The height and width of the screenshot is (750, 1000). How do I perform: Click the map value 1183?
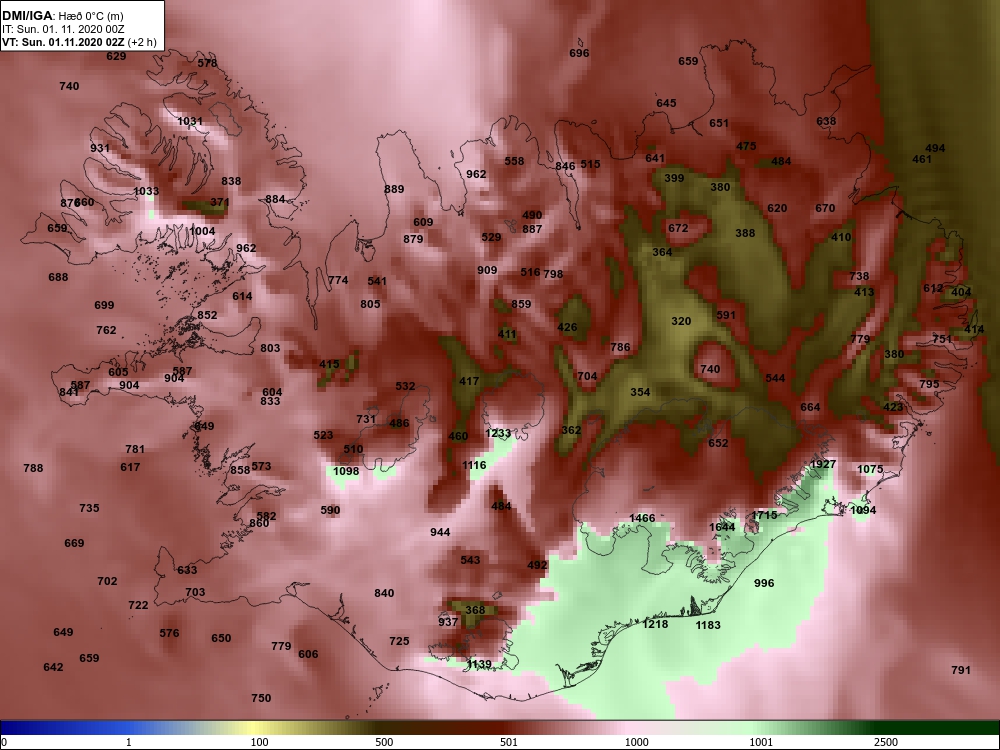point(708,625)
